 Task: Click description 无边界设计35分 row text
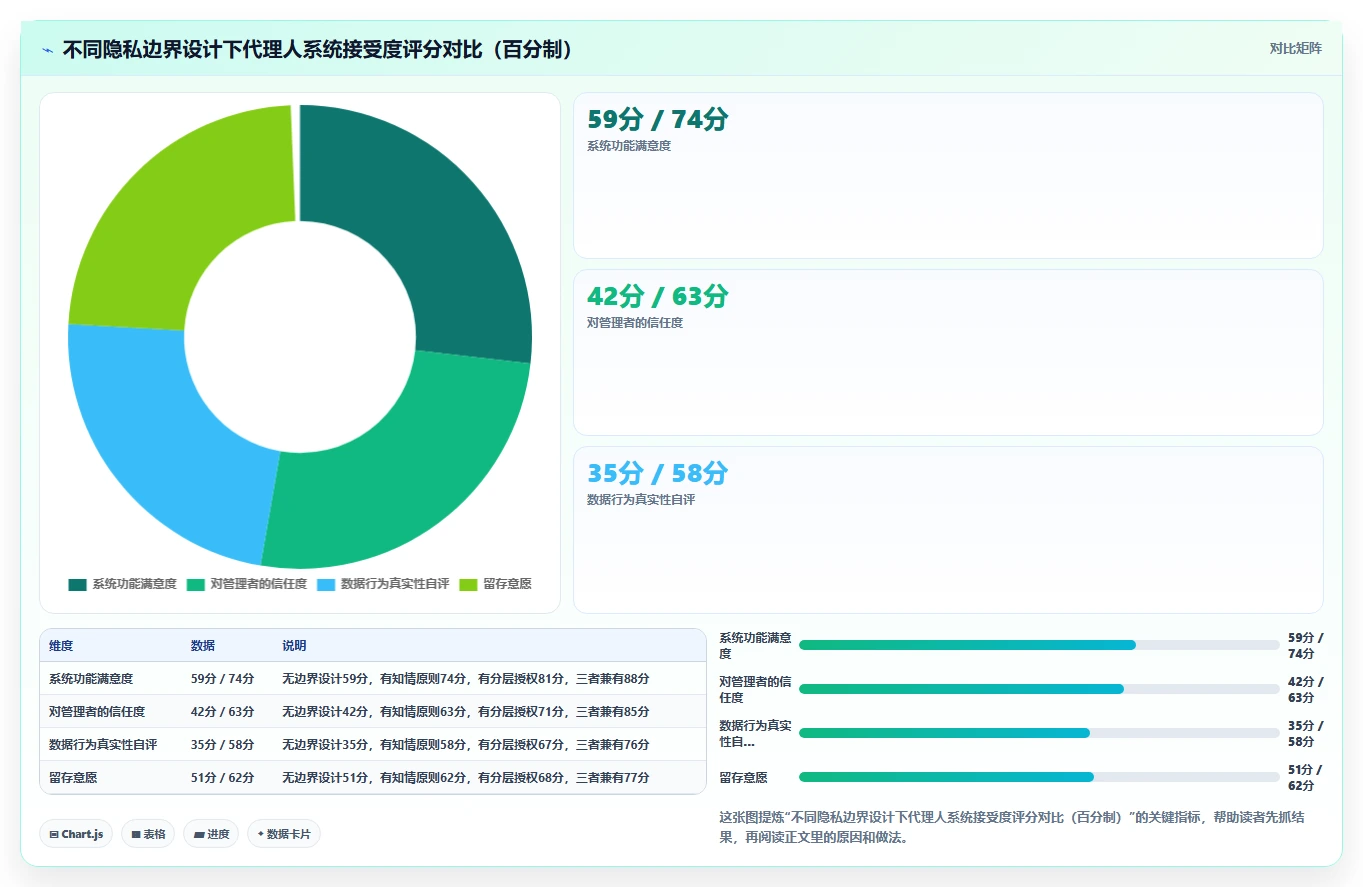point(466,745)
